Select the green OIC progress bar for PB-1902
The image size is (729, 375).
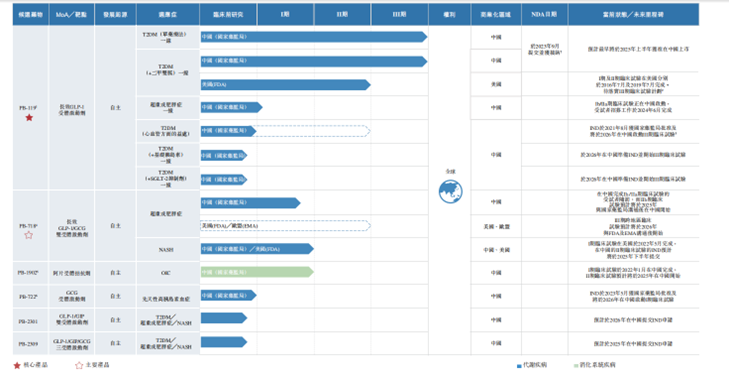click(257, 272)
